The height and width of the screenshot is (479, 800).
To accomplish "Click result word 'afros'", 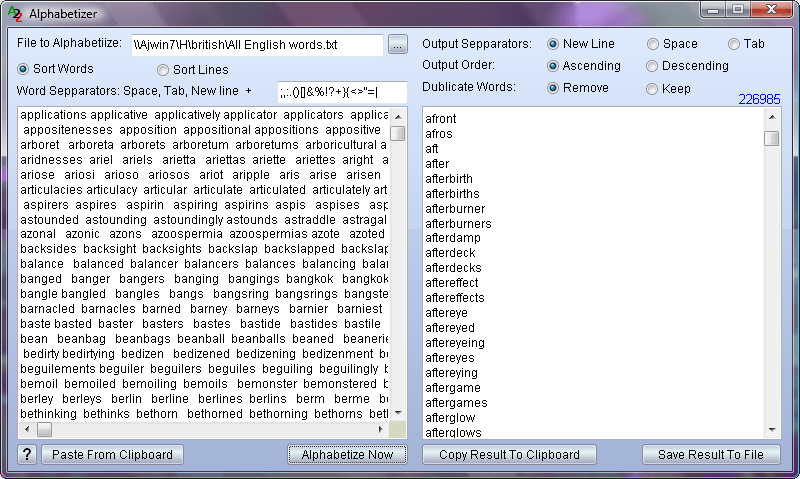I will (x=439, y=134).
